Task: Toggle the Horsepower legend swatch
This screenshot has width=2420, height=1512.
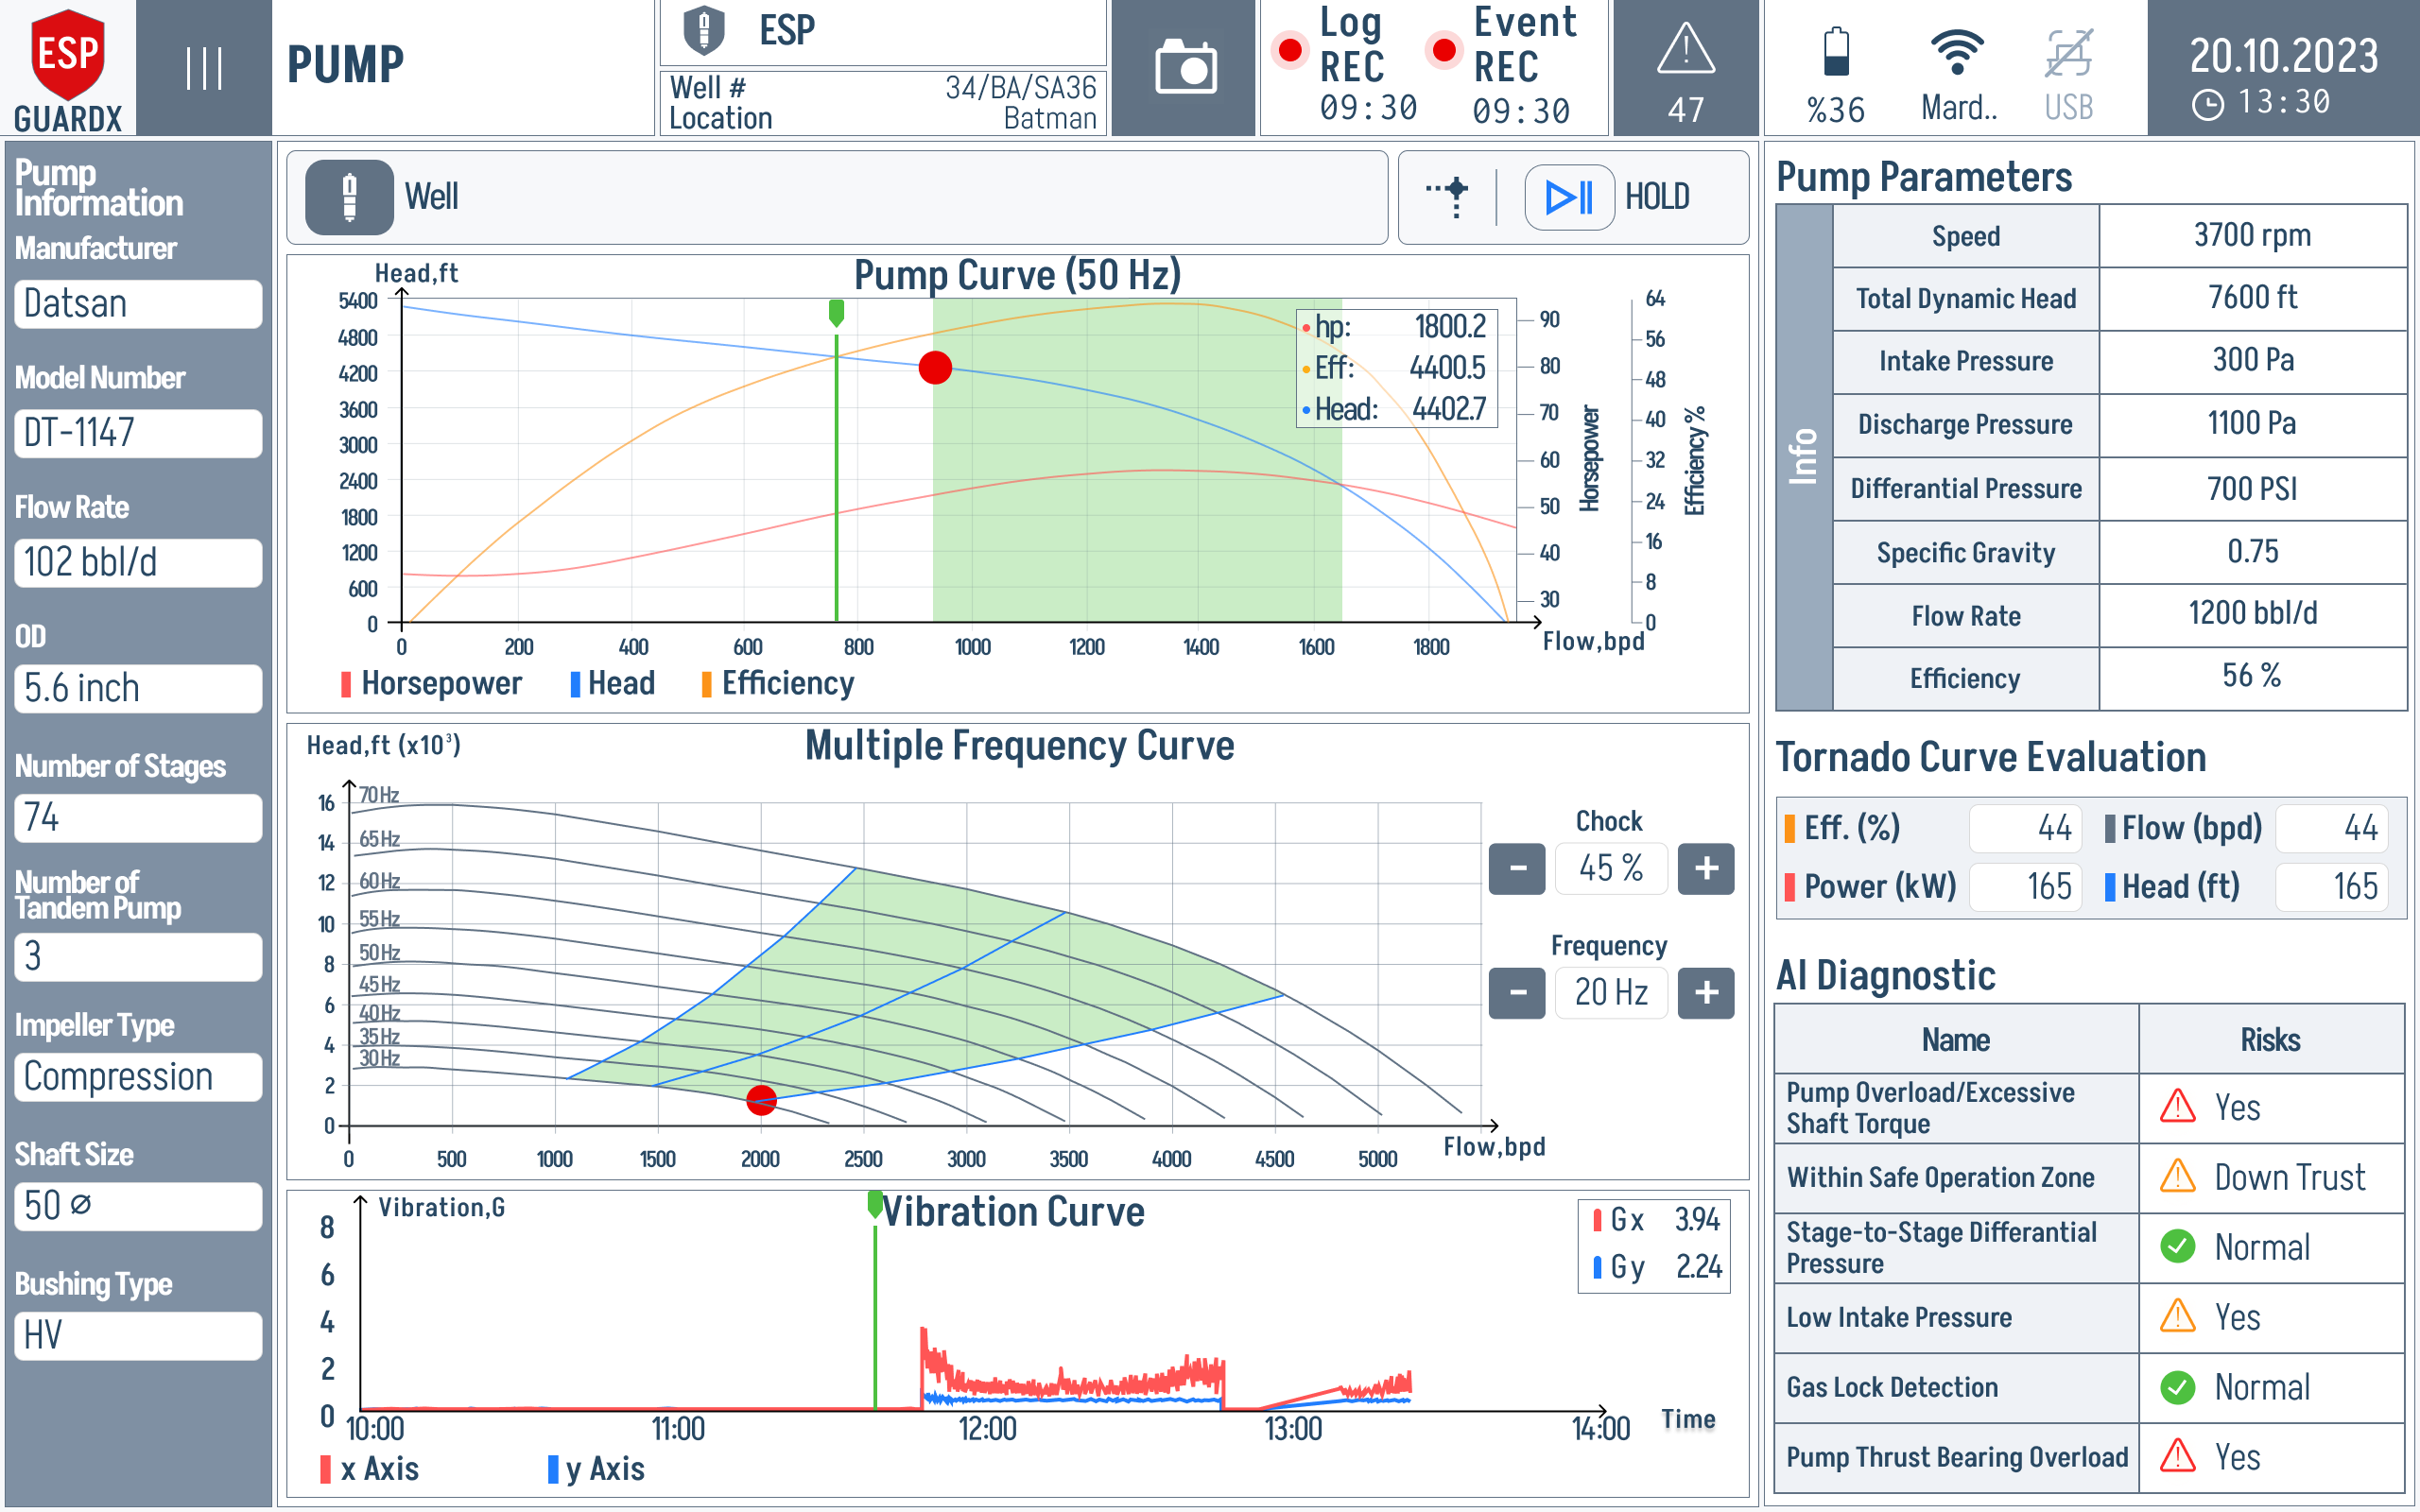Action: (346, 684)
